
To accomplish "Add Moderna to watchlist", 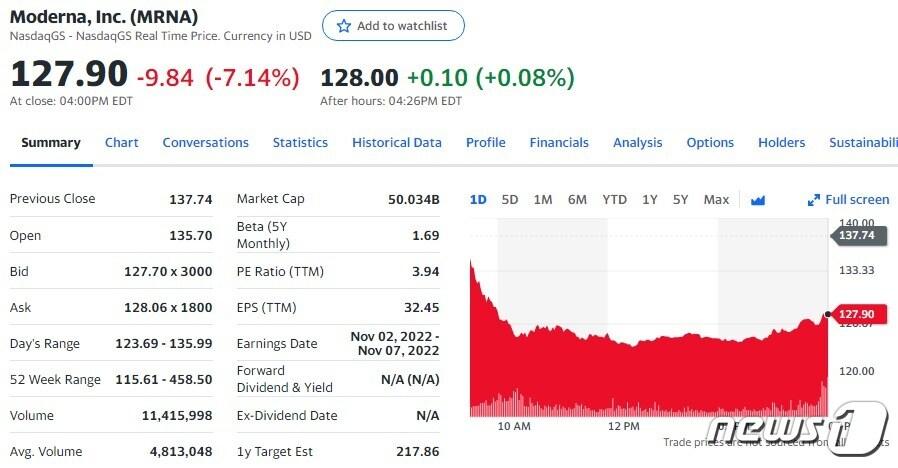I will click(x=393, y=26).
